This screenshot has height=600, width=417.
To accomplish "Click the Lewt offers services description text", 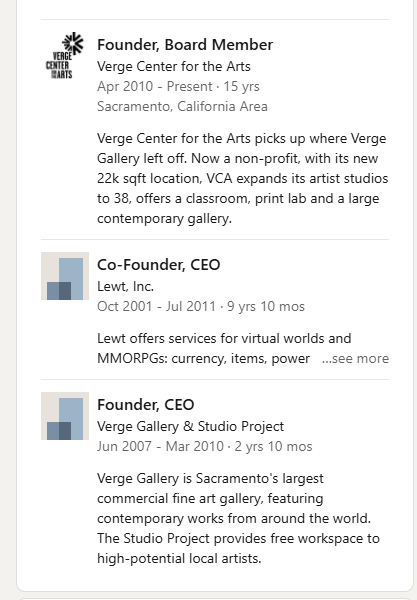I will pyautogui.click(x=224, y=349).
